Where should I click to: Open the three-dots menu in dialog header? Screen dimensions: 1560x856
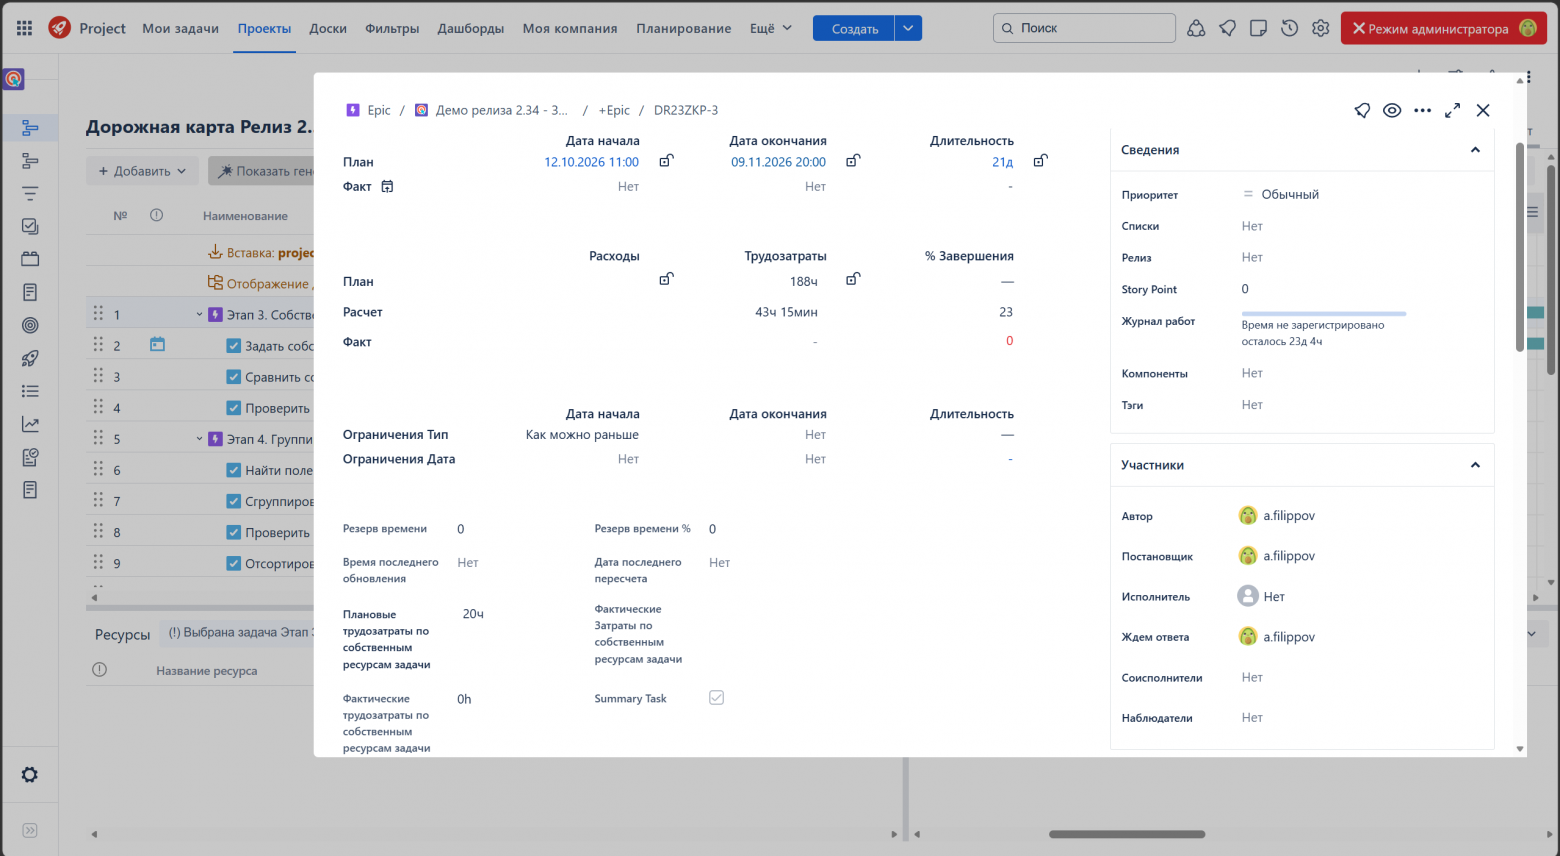[x=1422, y=110]
